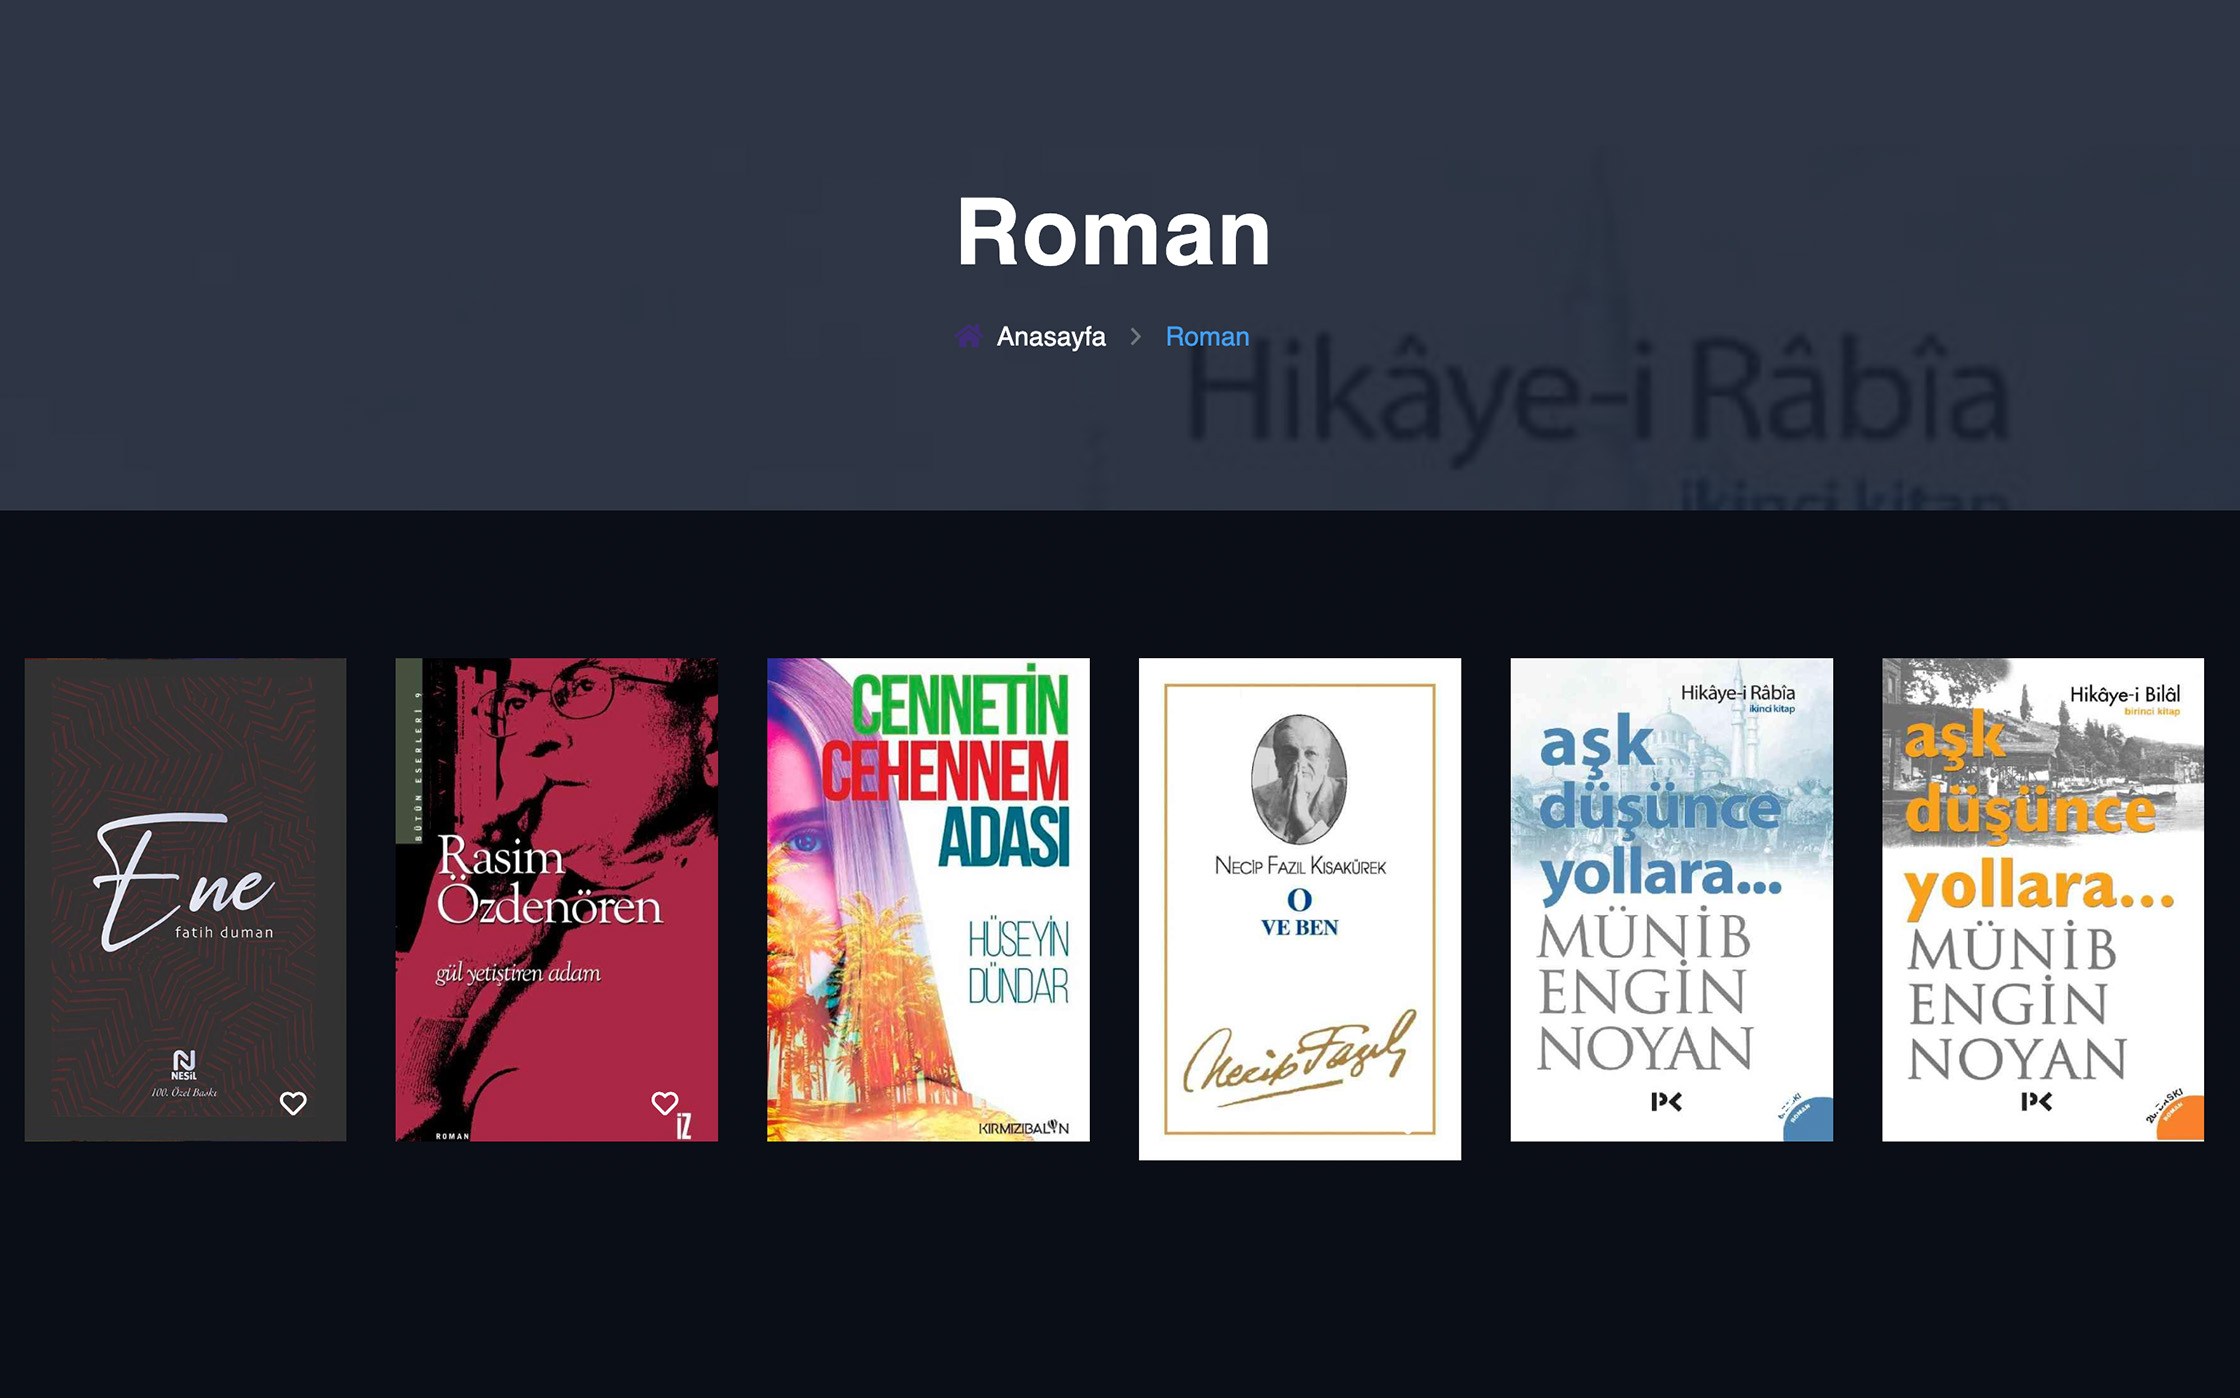Open Rasim Özdenören's Gül Yetiştiren Adam

click(x=557, y=899)
